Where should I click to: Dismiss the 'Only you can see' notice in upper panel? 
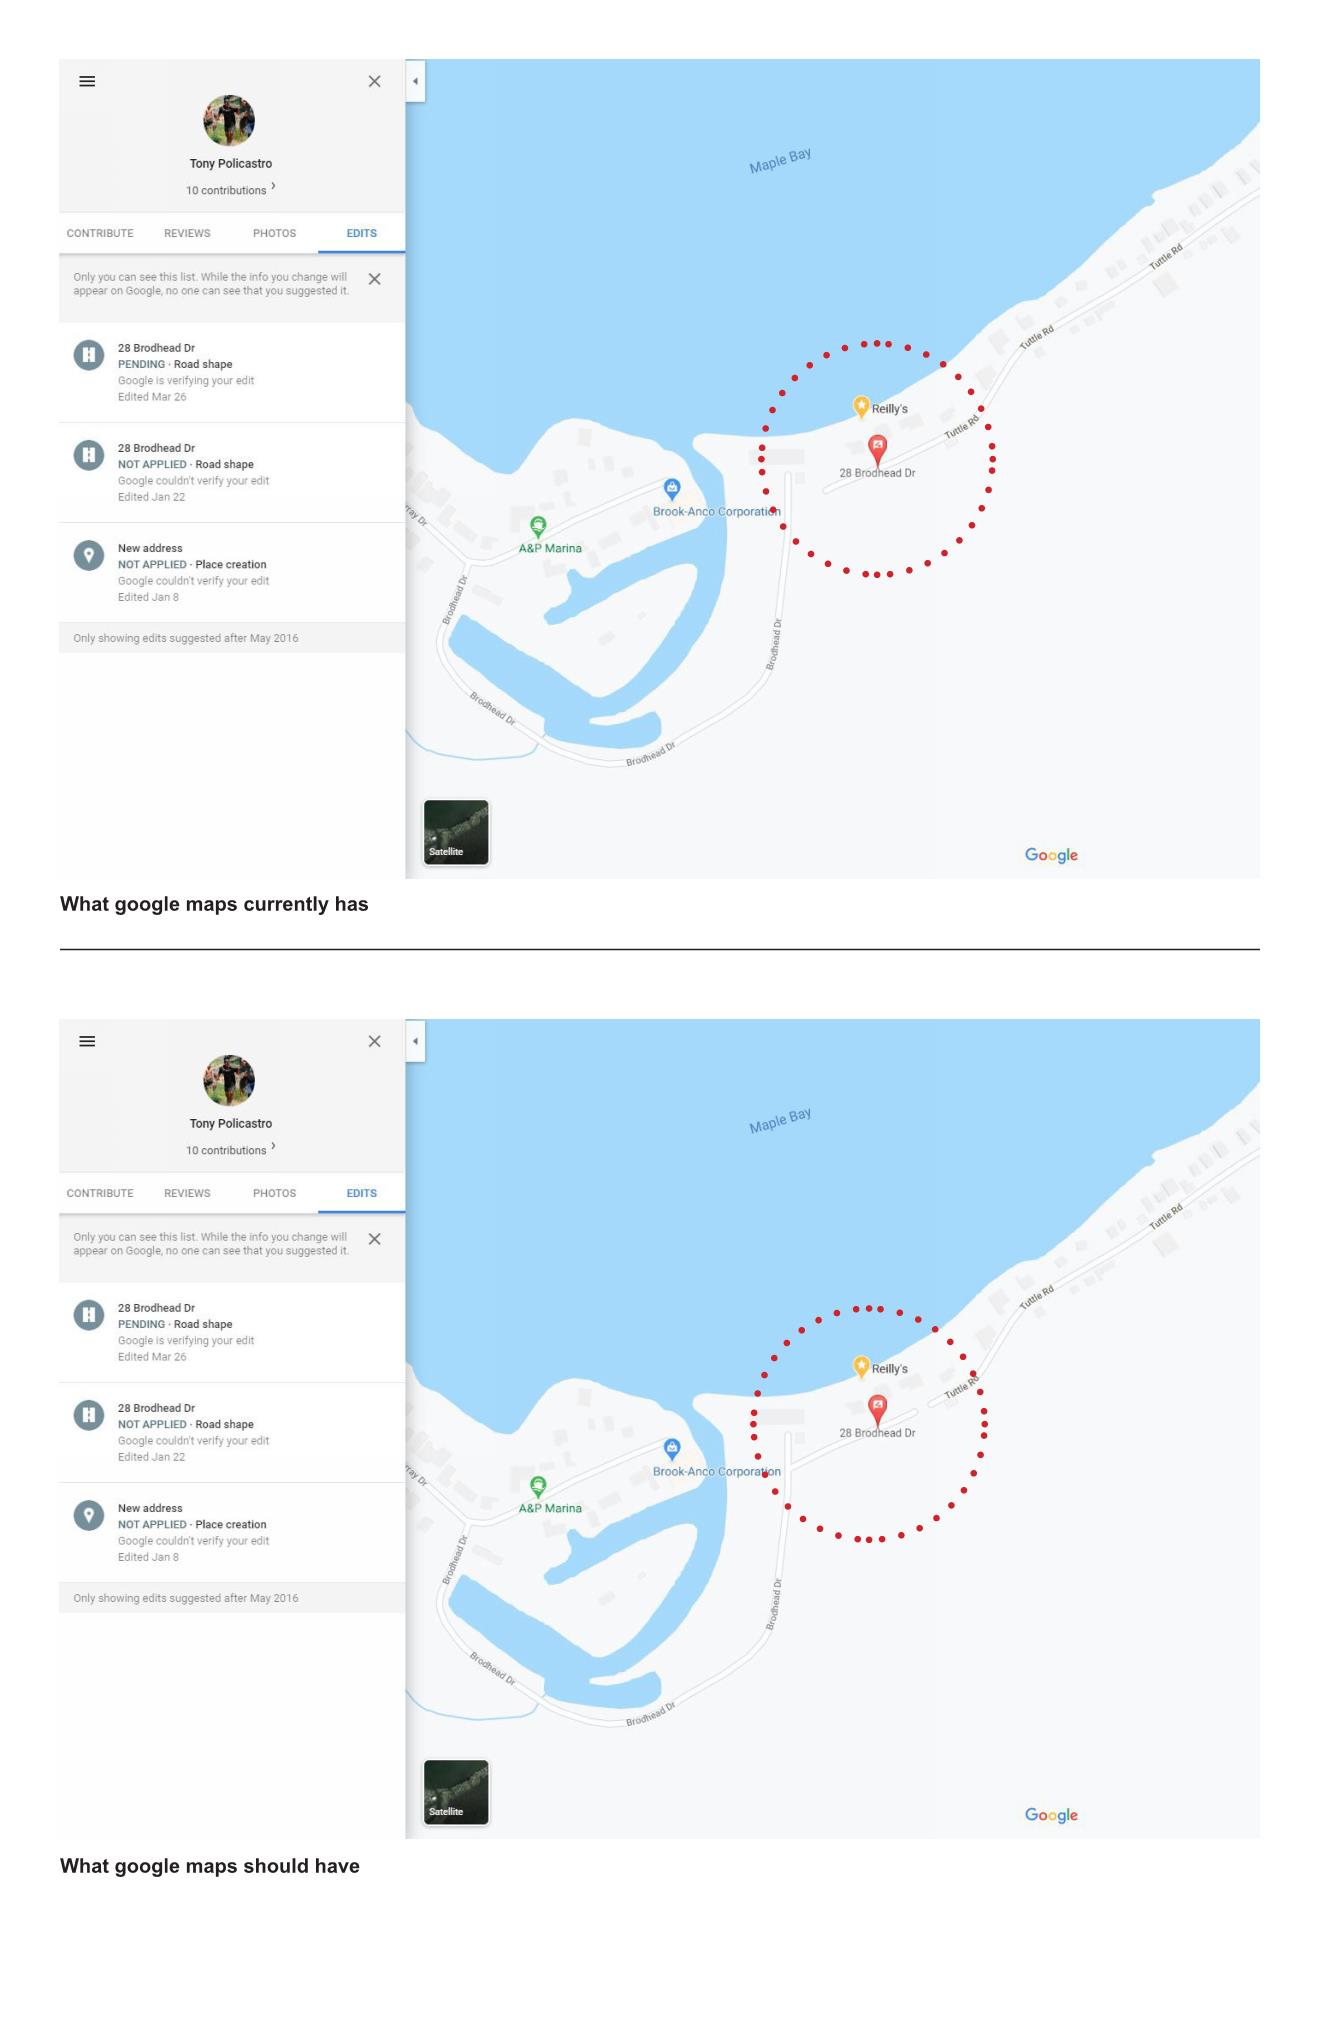pyautogui.click(x=374, y=279)
